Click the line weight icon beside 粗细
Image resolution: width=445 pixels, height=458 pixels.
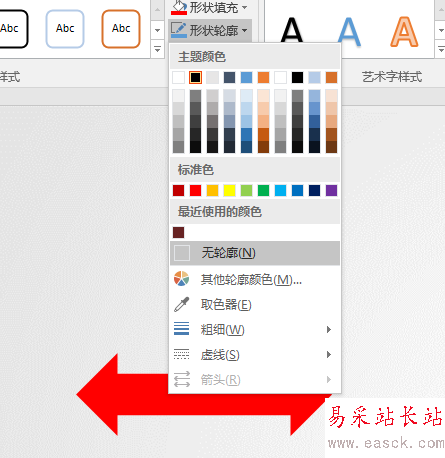[x=182, y=328]
